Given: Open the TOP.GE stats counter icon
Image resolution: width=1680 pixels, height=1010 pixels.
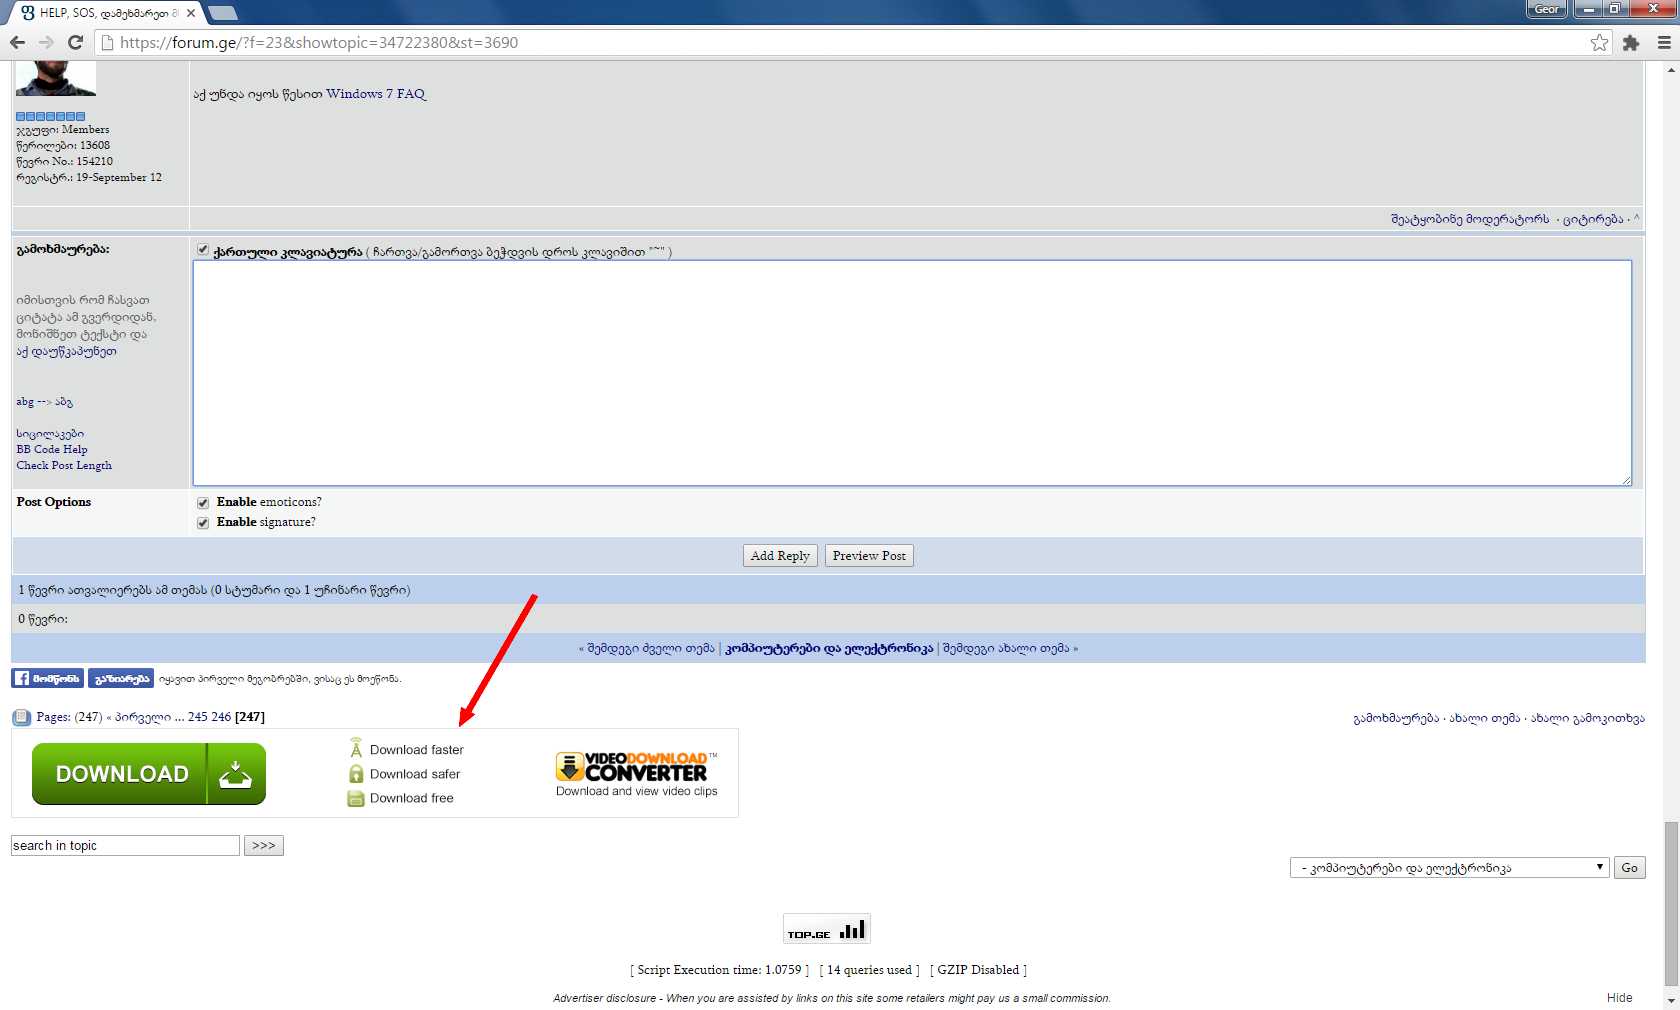Looking at the screenshot, I should point(826,929).
